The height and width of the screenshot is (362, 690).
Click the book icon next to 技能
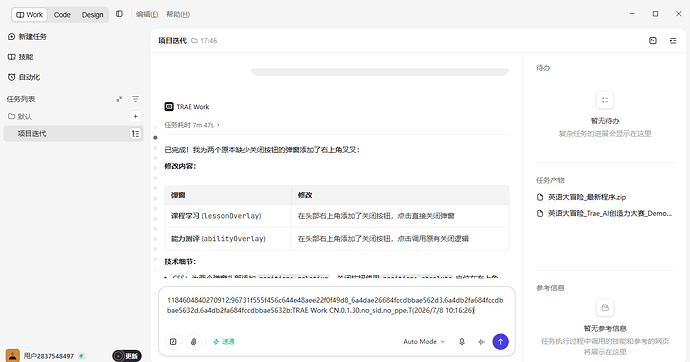pyautogui.click(x=11, y=57)
